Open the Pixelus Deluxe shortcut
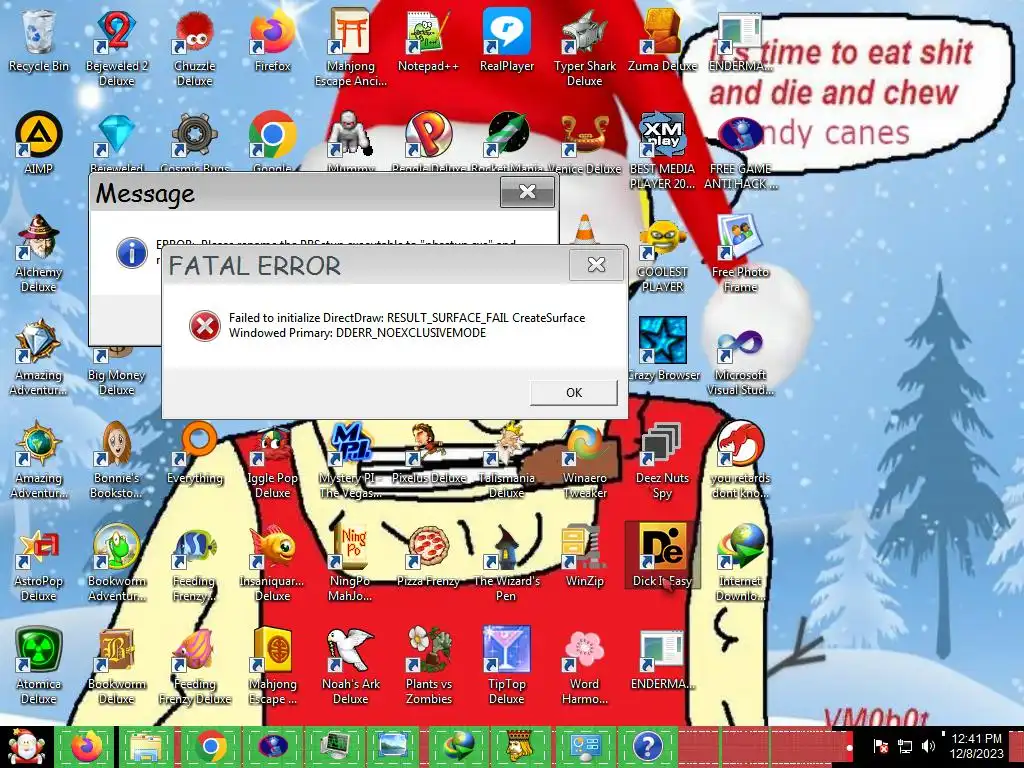 (x=428, y=452)
